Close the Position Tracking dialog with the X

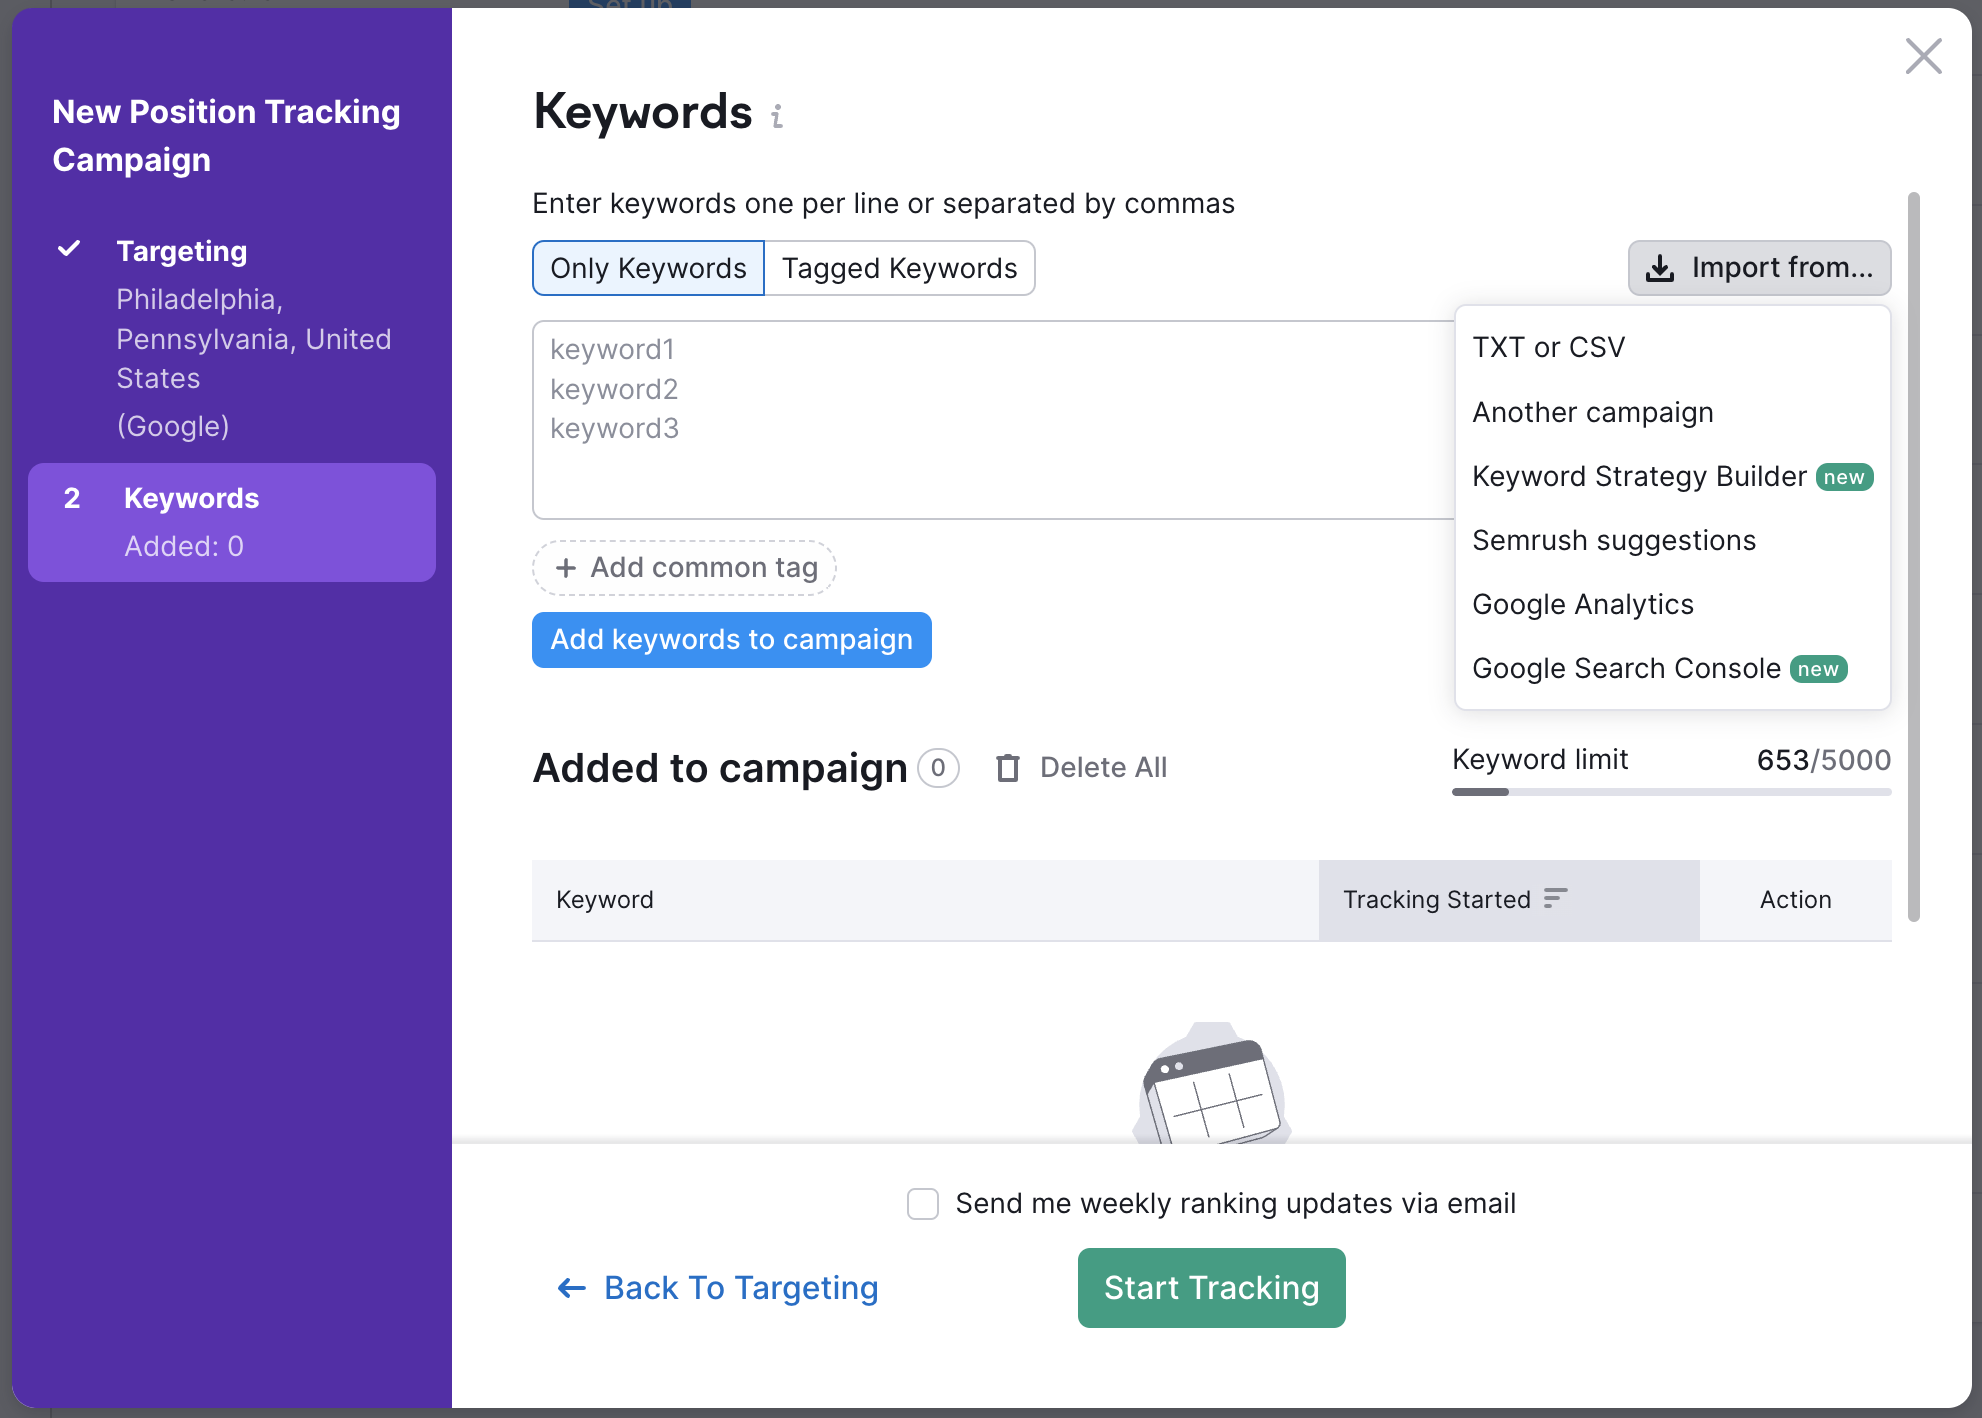point(1923,56)
